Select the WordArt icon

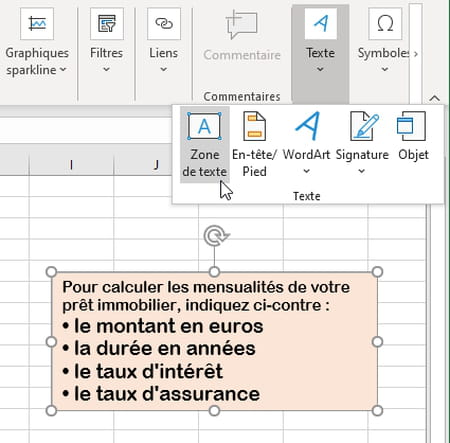(x=307, y=126)
